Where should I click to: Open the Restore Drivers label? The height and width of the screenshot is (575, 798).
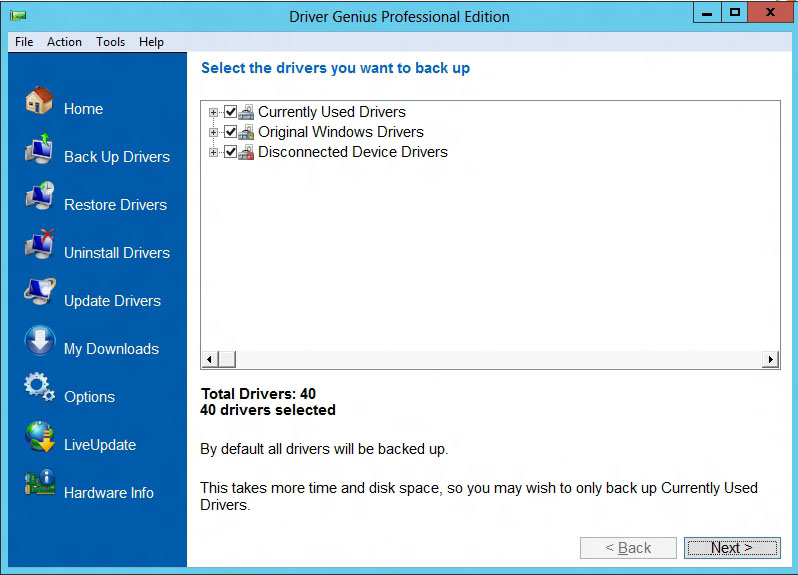click(116, 205)
